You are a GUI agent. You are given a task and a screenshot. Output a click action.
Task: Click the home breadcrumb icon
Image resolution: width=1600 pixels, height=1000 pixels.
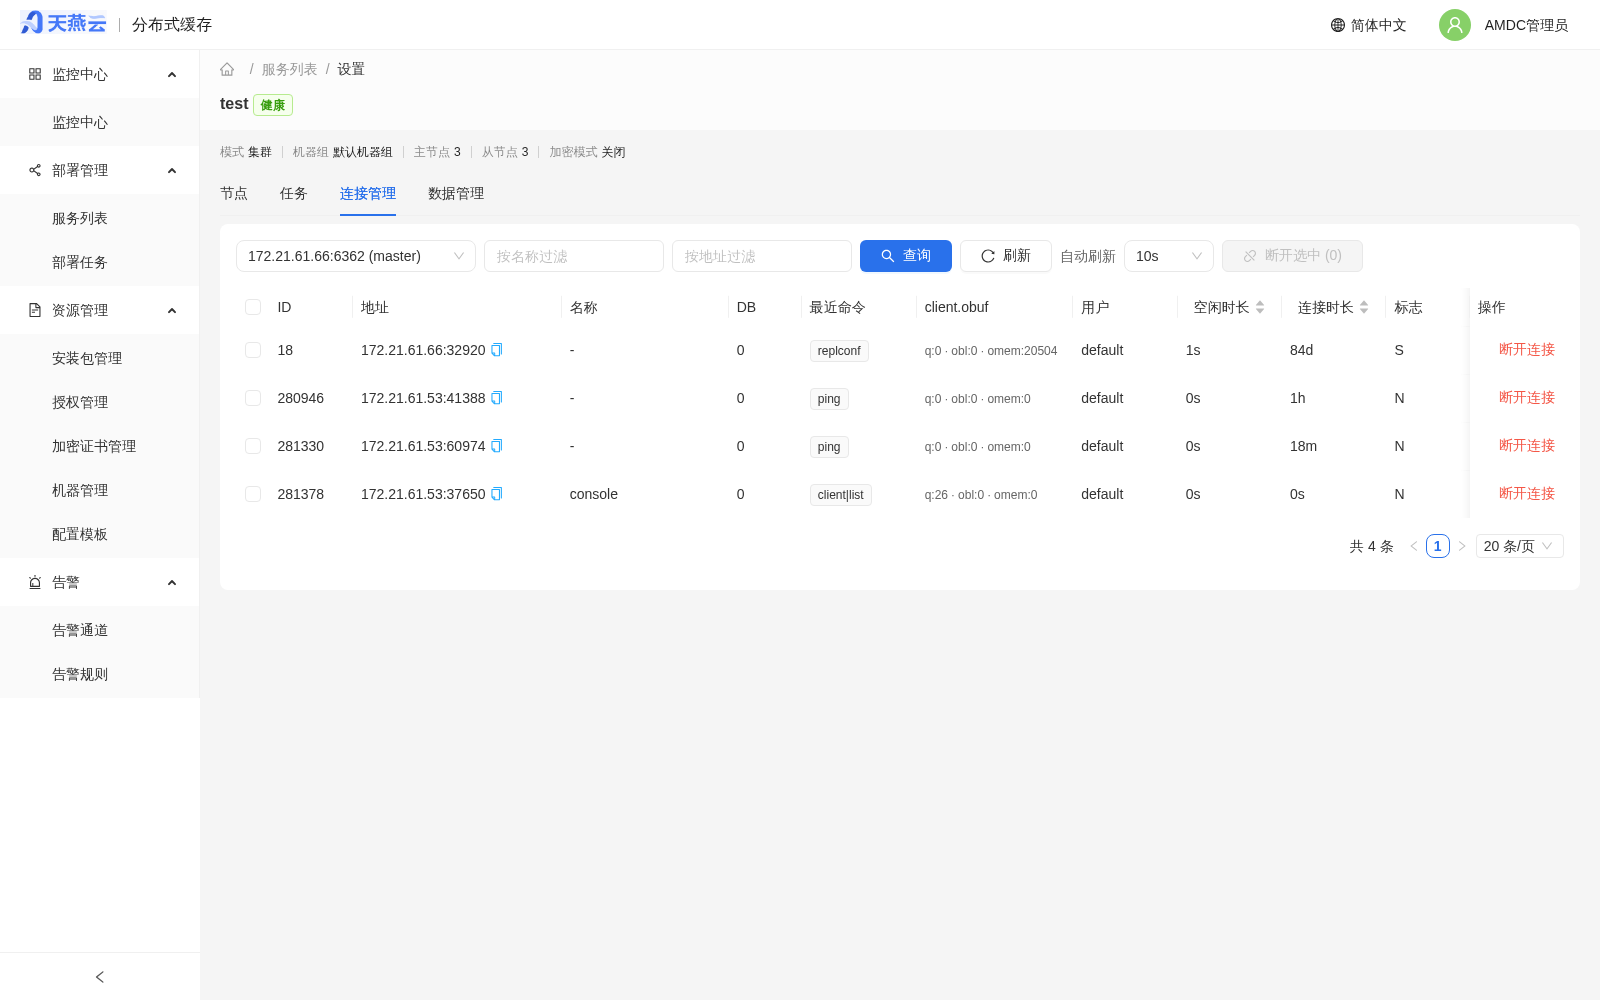(x=227, y=69)
